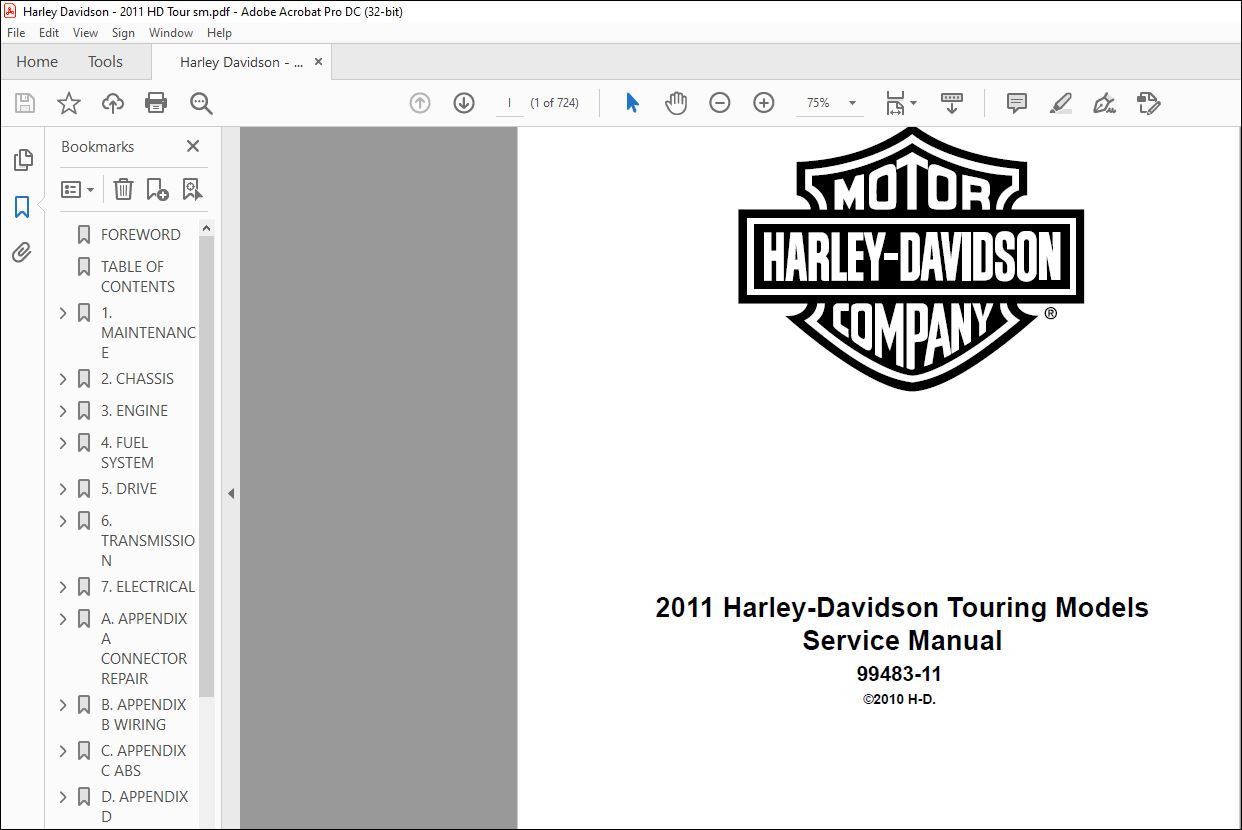Activate the Hand pan tool
1242x830 pixels.
tap(676, 103)
